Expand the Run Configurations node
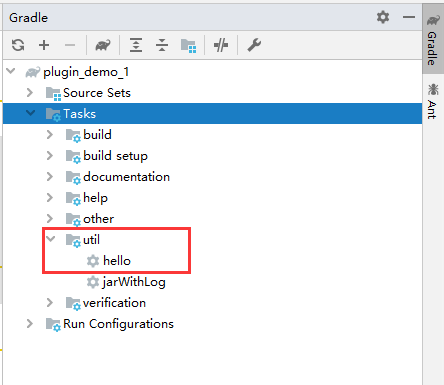Image resolution: width=444 pixels, height=385 pixels. click(30, 323)
